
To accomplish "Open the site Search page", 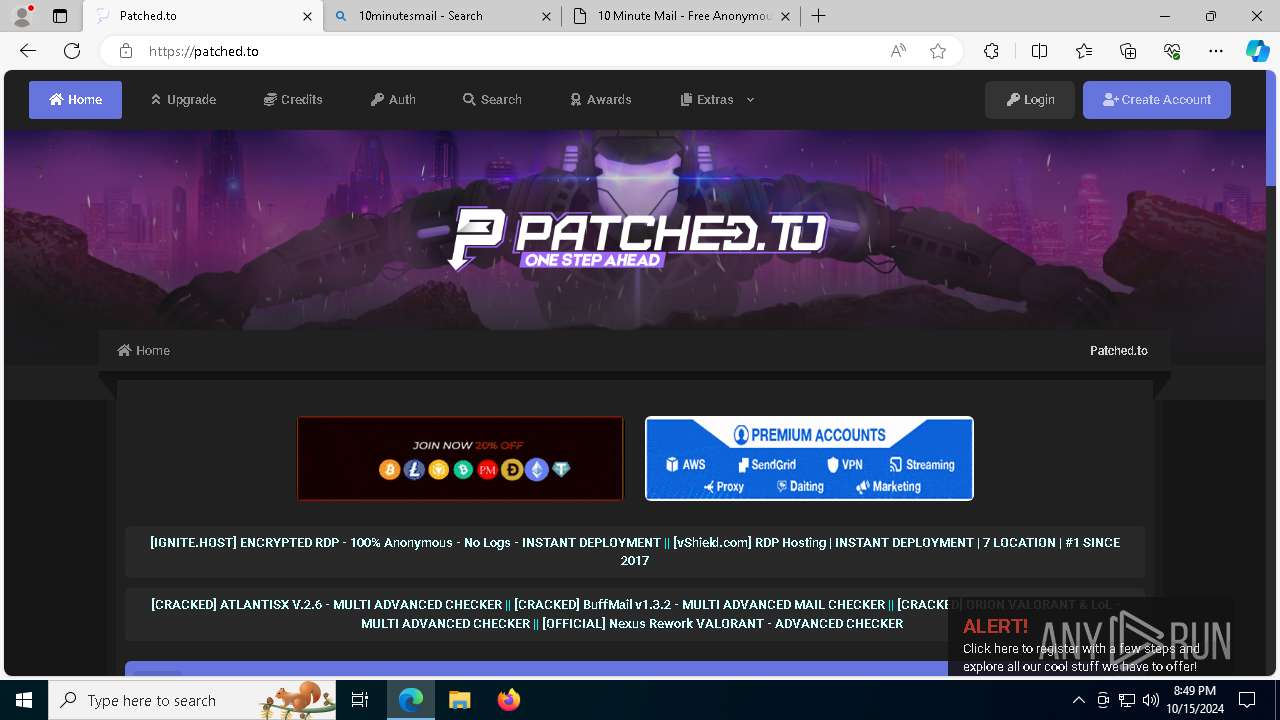I will click(492, 100).
